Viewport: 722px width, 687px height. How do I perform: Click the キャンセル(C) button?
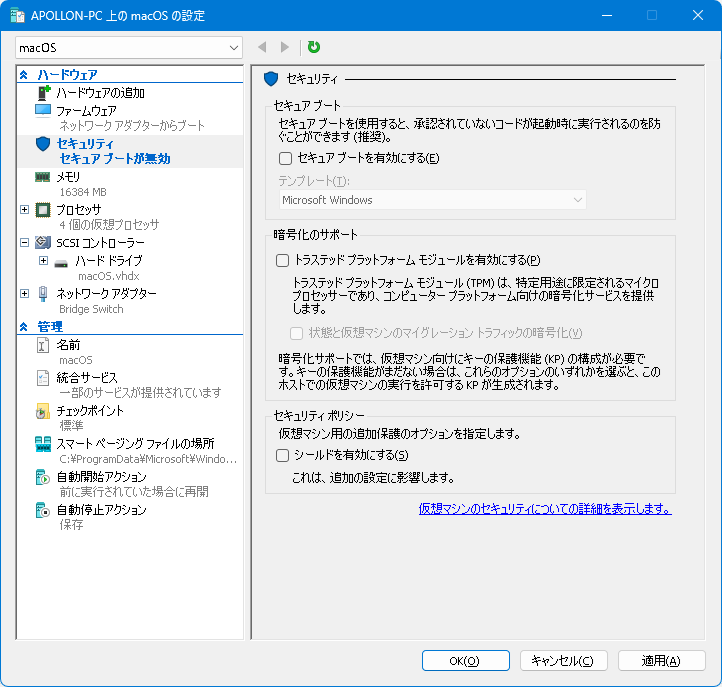564,661
